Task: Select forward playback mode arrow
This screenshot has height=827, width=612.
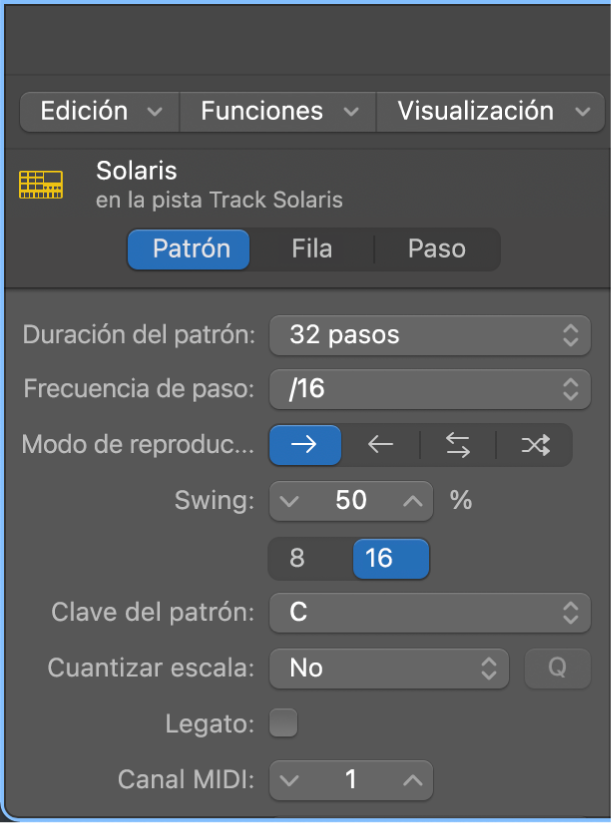Action: (305, 446)
